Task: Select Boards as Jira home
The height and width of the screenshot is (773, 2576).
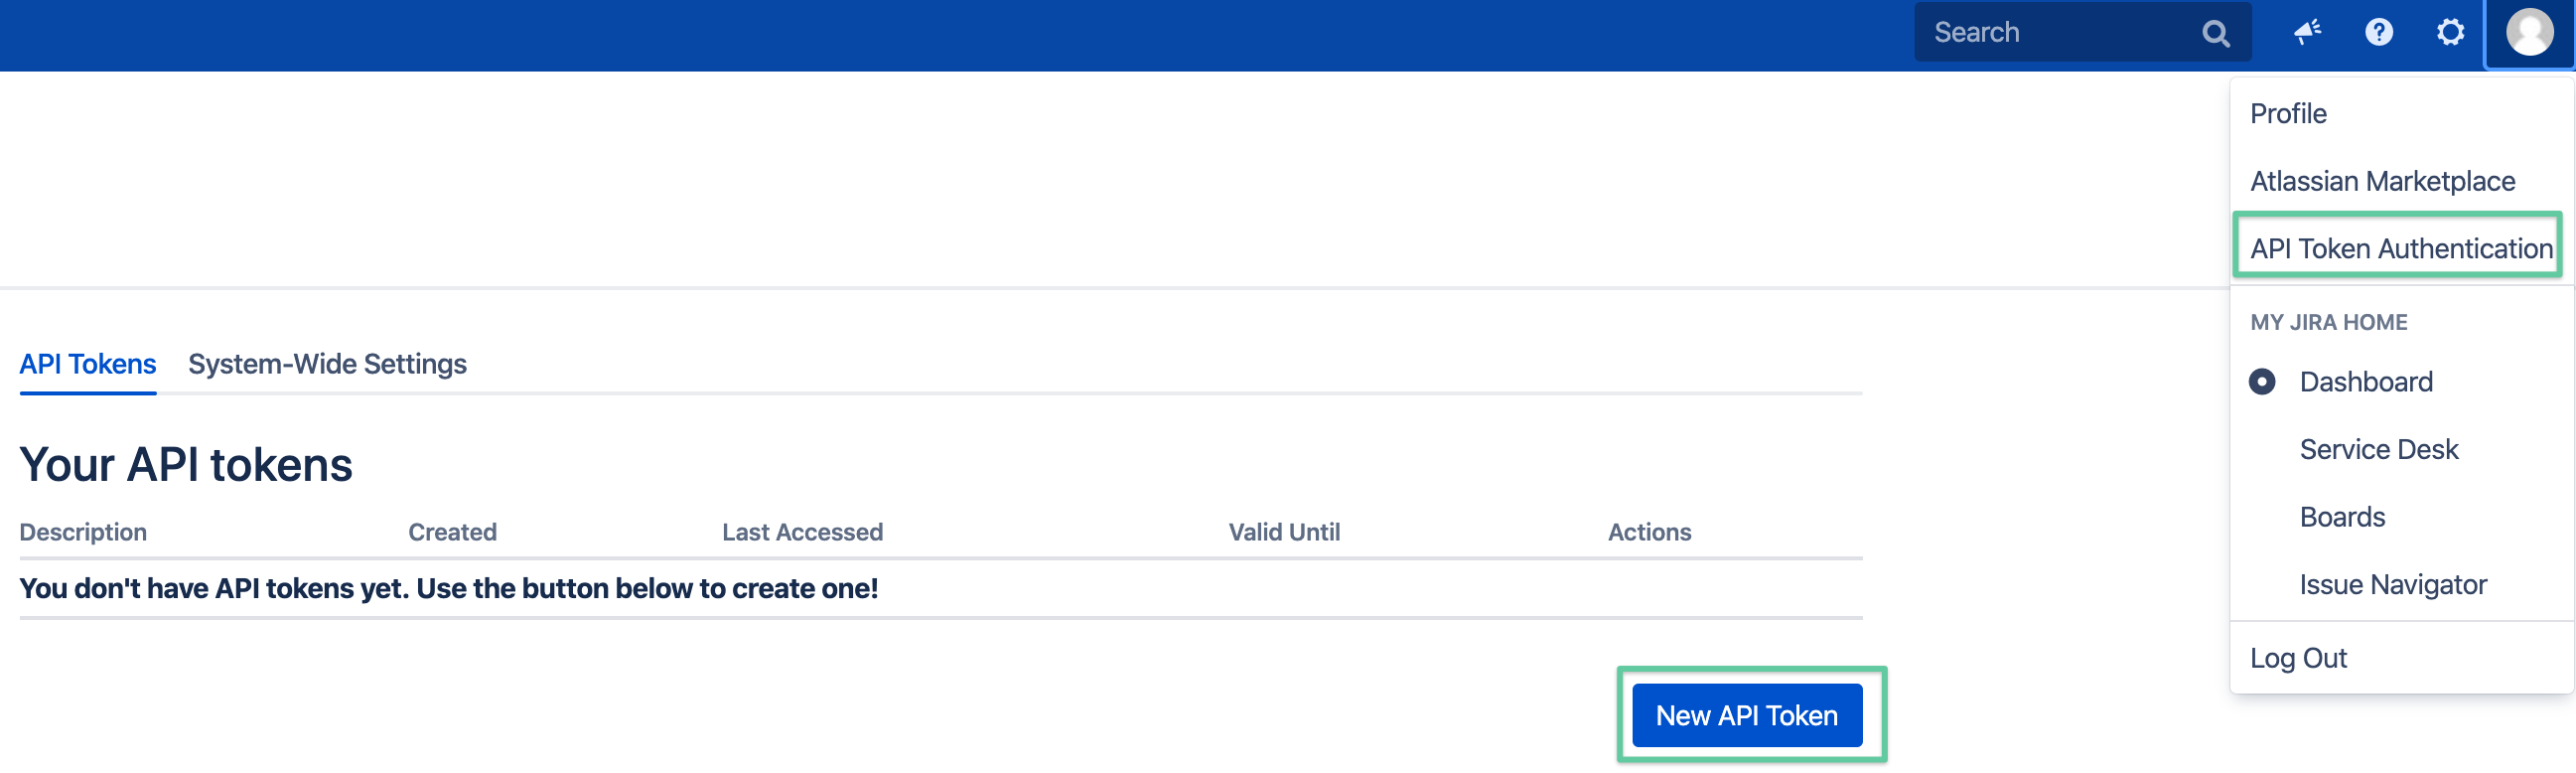Action: pyautogui.click(x=2342, y=517)
